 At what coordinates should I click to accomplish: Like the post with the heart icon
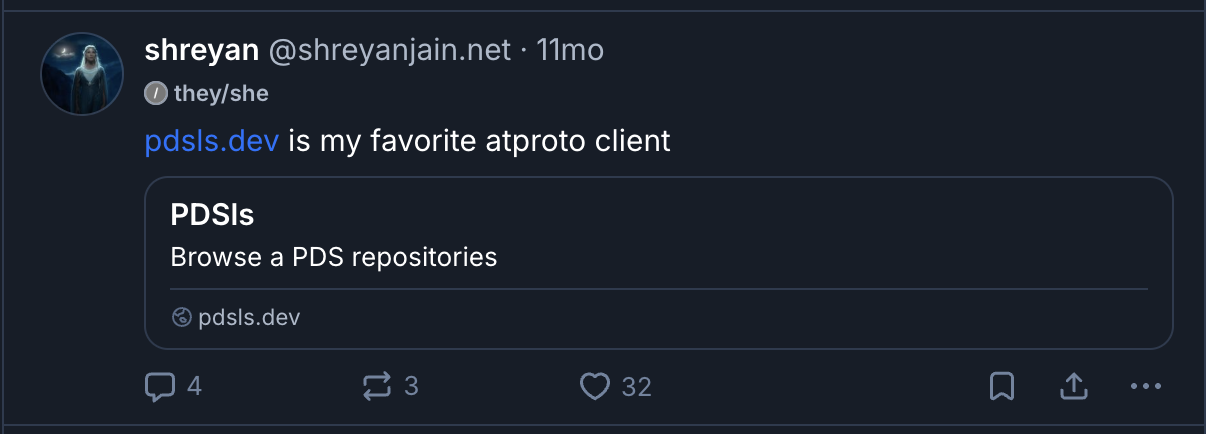click(x=595, y=386)
